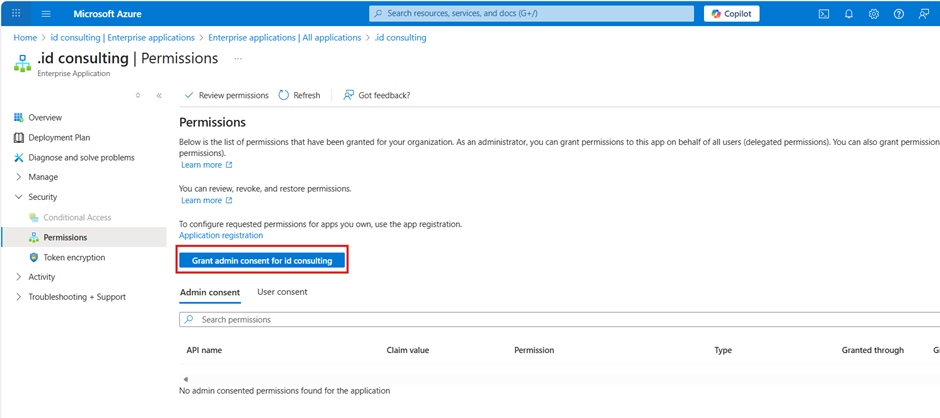Open the notifications bell
940x418 pixels.
pos(849,14)
